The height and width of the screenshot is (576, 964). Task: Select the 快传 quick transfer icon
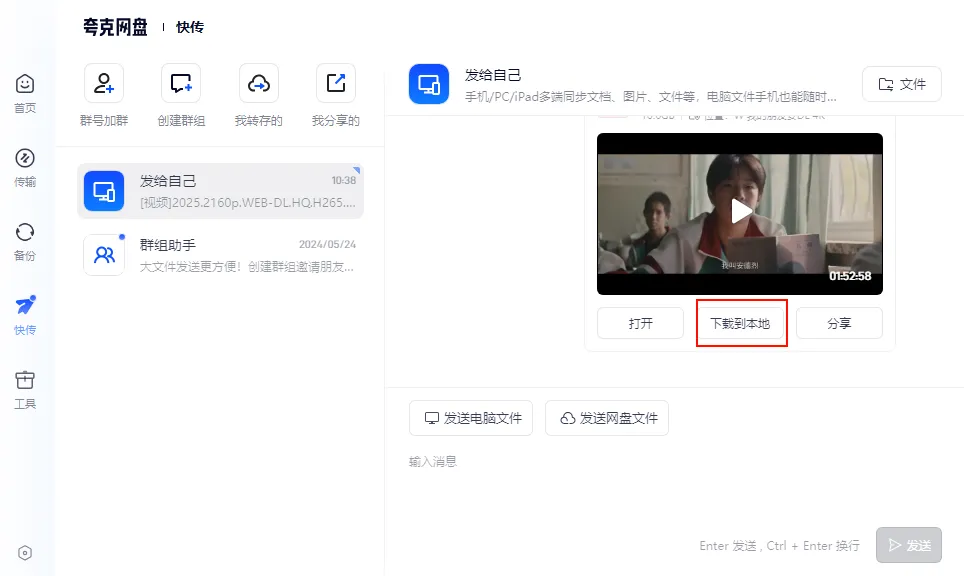25,306
